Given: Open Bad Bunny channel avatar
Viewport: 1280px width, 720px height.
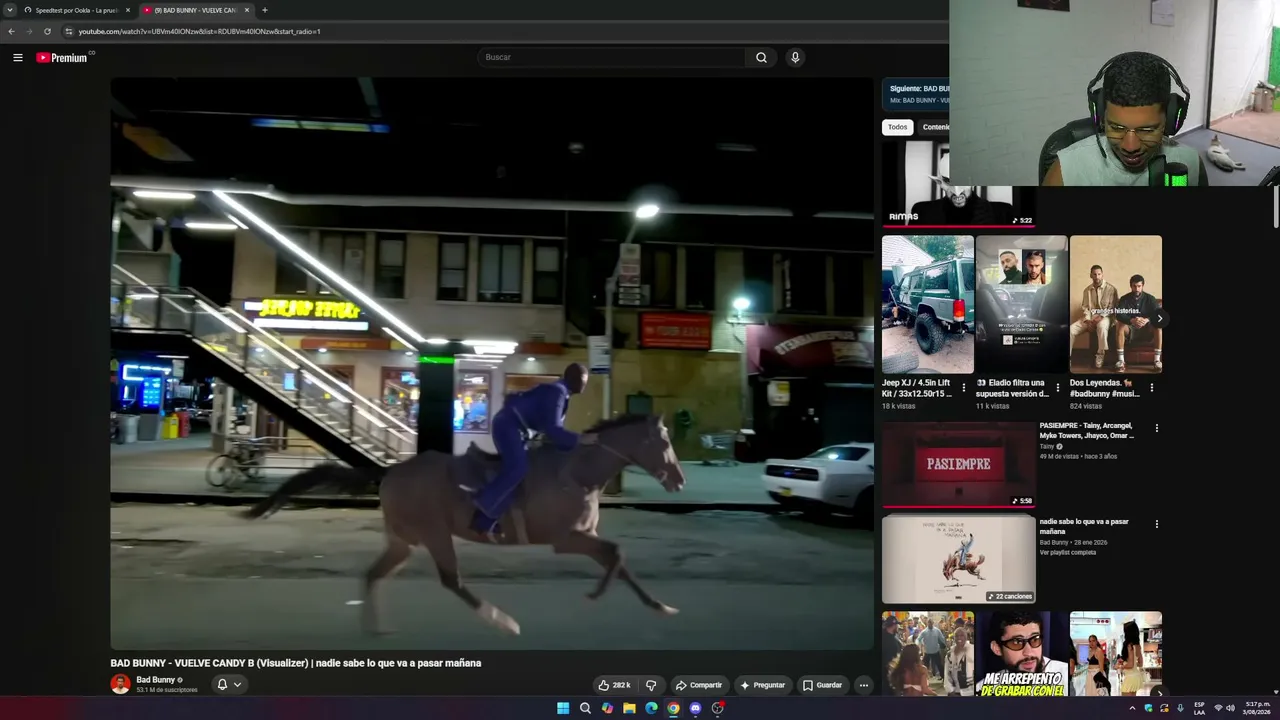Looking at the screenshot, I should 120,684.
